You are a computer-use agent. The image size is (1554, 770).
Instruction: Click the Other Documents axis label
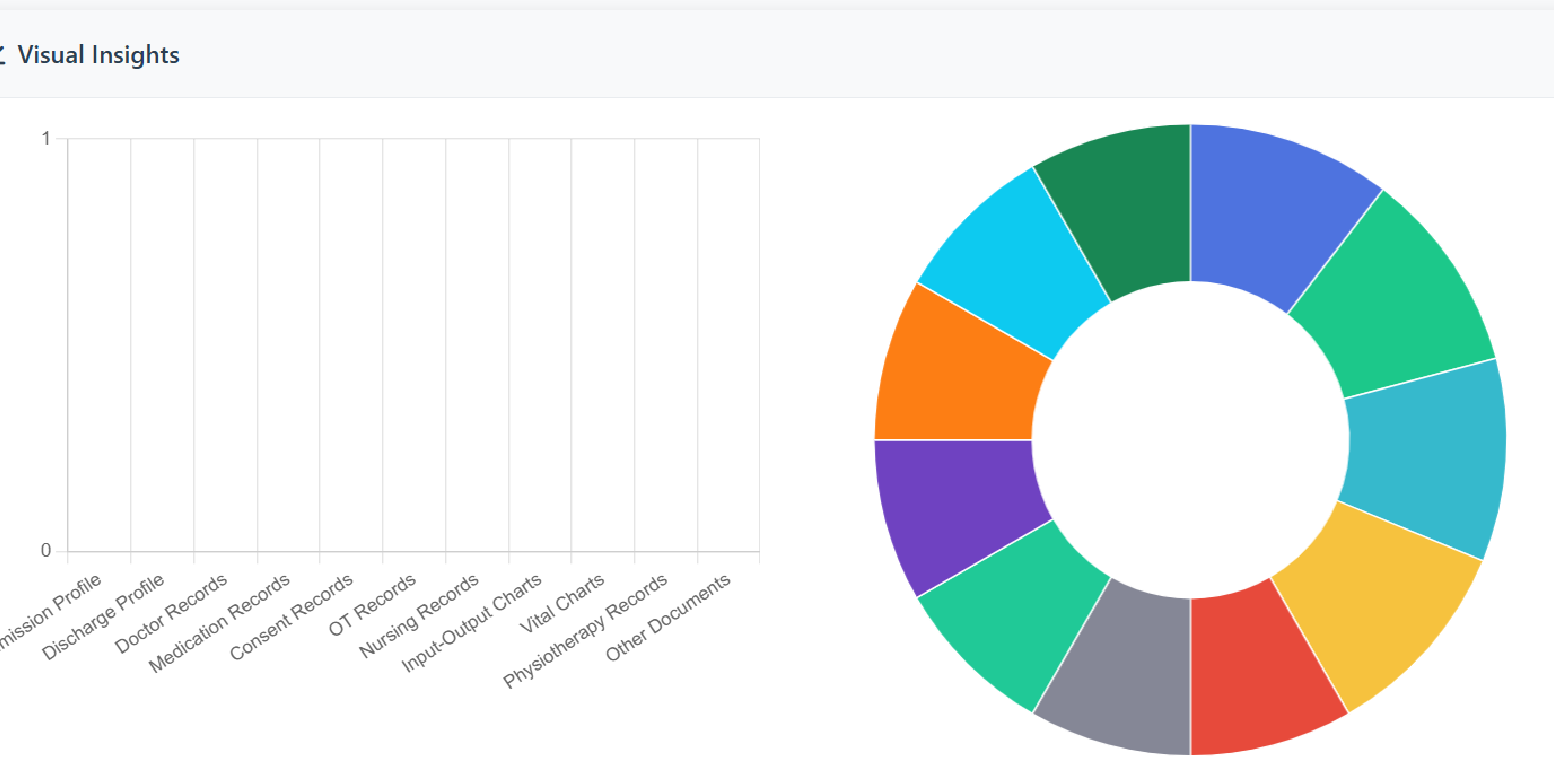[669, 617]
